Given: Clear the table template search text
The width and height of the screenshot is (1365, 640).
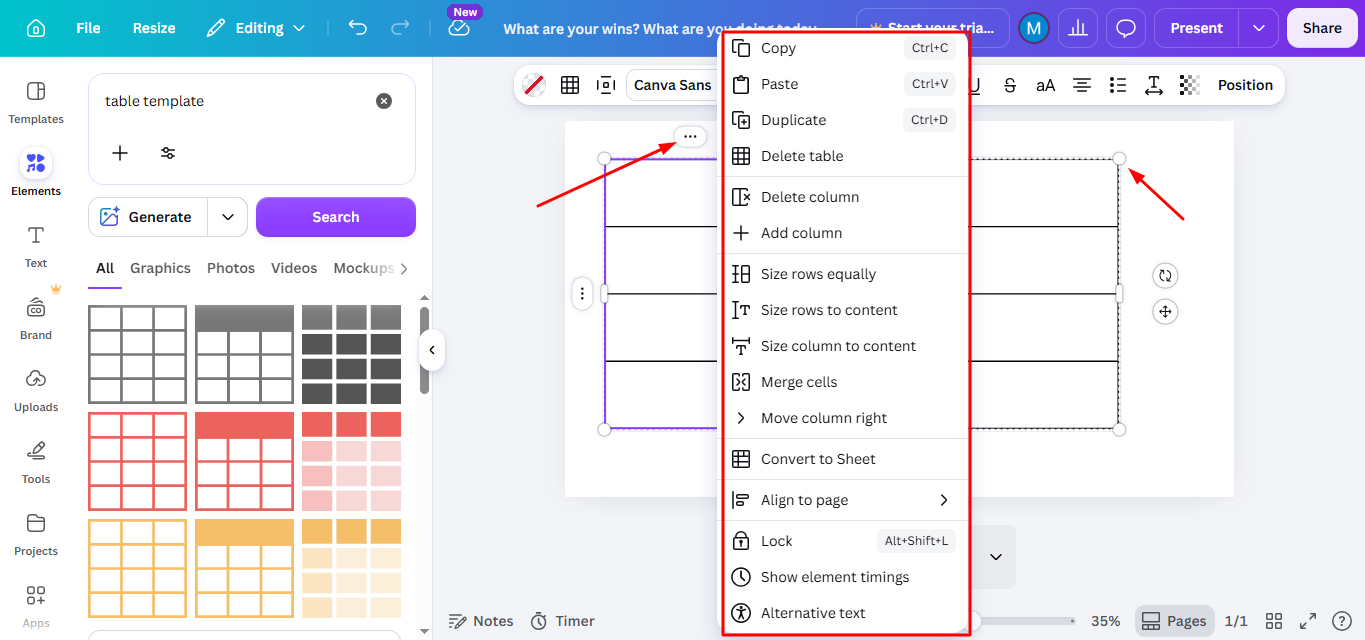Looking at the screenshot, I should pos(384,101).
